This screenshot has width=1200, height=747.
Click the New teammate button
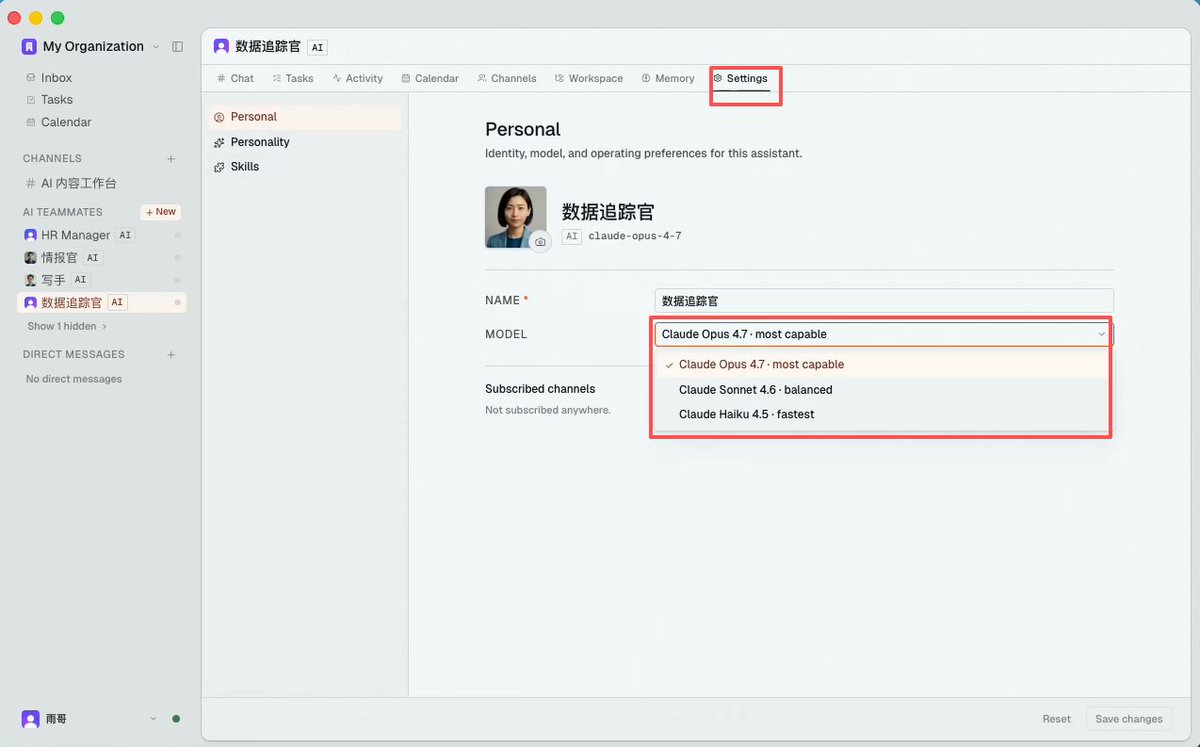tap(160, 212)
